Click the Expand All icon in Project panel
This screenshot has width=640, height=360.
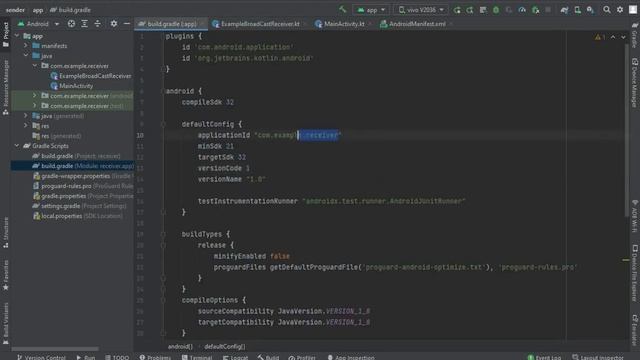tap(84, 24)
